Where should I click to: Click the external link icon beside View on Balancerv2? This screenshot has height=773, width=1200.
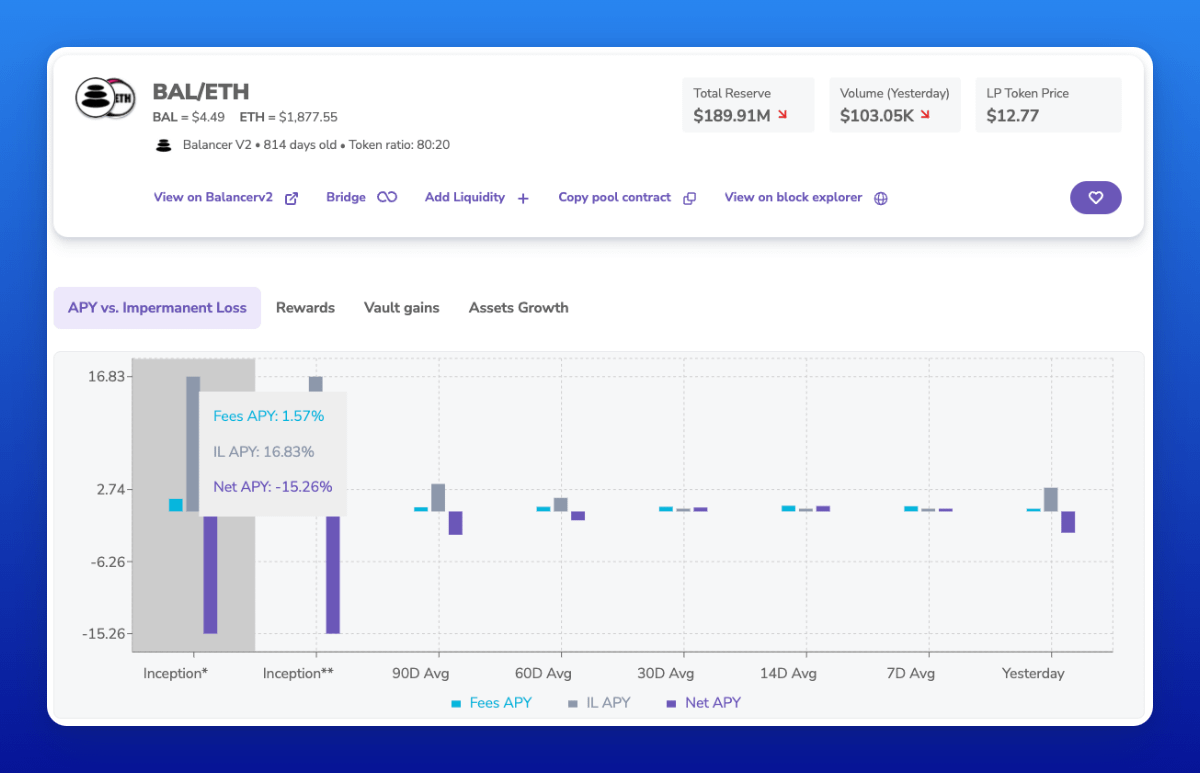click(292, 198)
